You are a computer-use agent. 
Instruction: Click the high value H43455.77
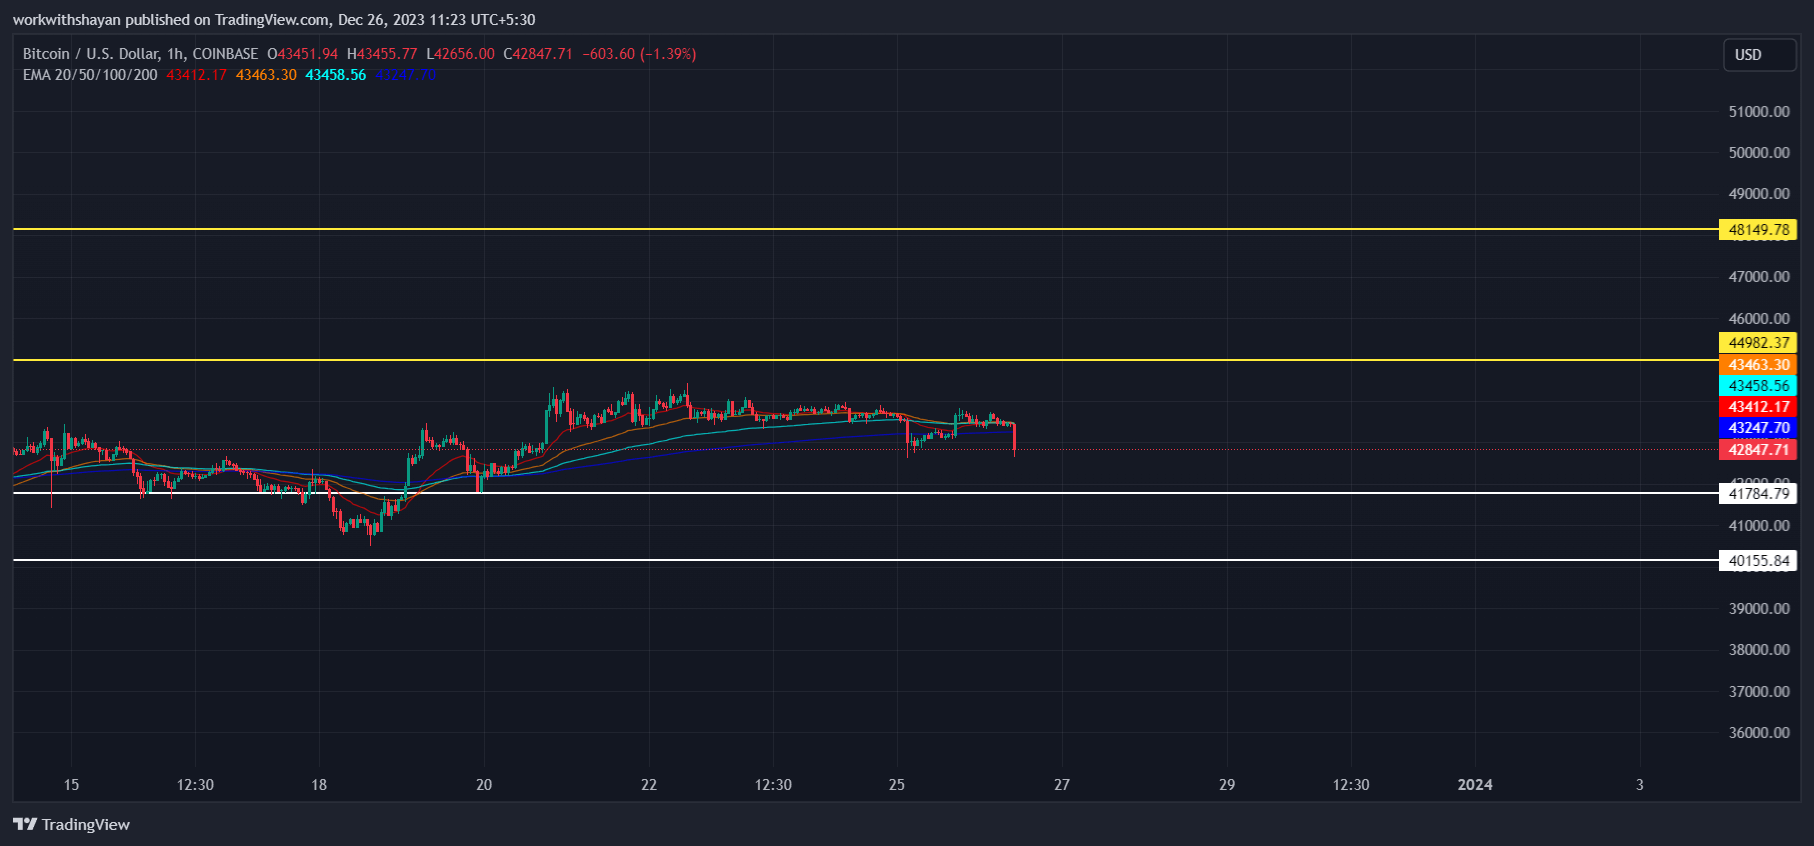(x=382, y=54)
